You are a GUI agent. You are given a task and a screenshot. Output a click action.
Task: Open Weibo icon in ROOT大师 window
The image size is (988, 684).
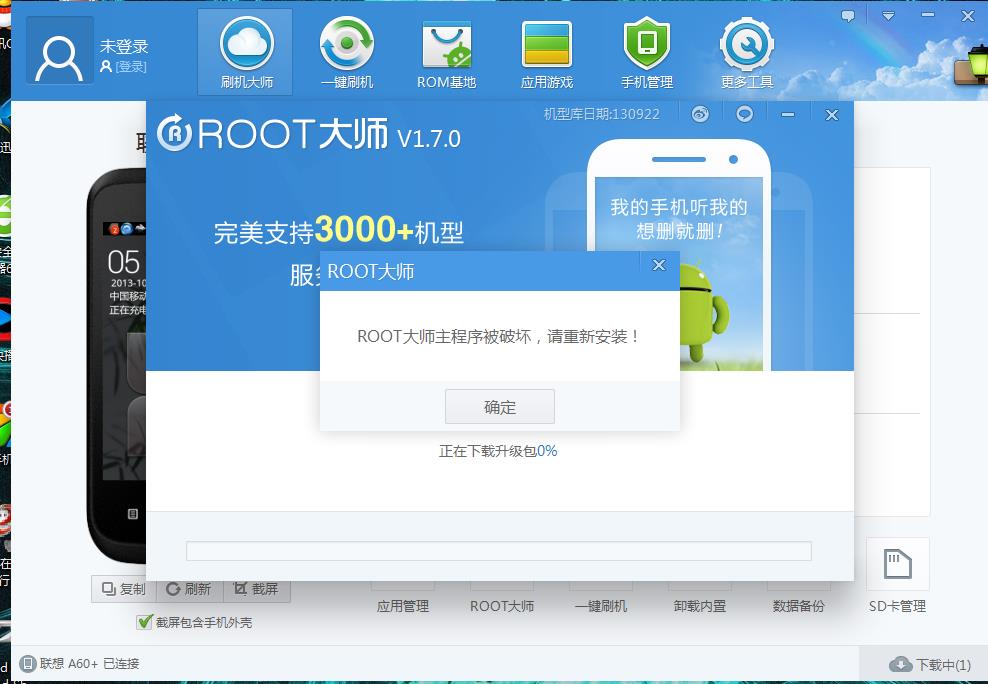[700, 115]
